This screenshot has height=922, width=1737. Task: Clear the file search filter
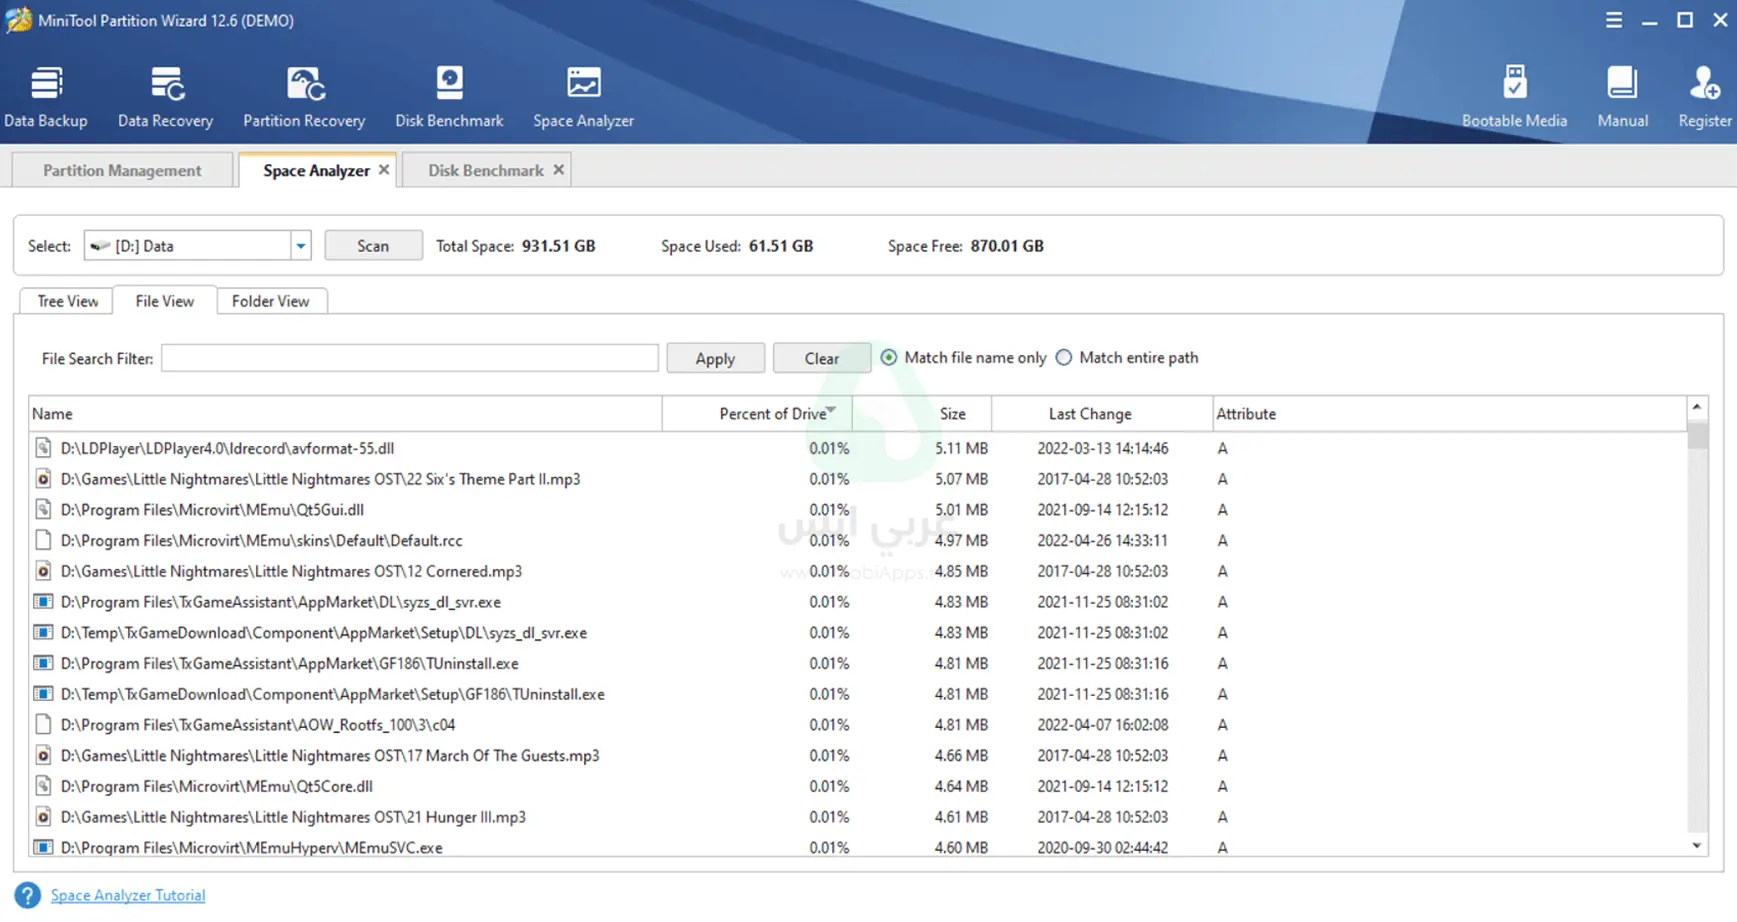click(x=820, y=358)
